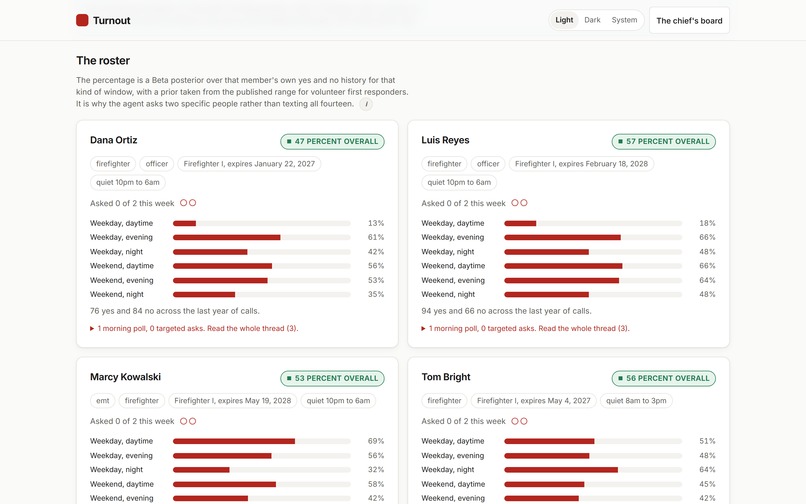
Task: Select the name Marcy Kowalski
Action: 125,377
